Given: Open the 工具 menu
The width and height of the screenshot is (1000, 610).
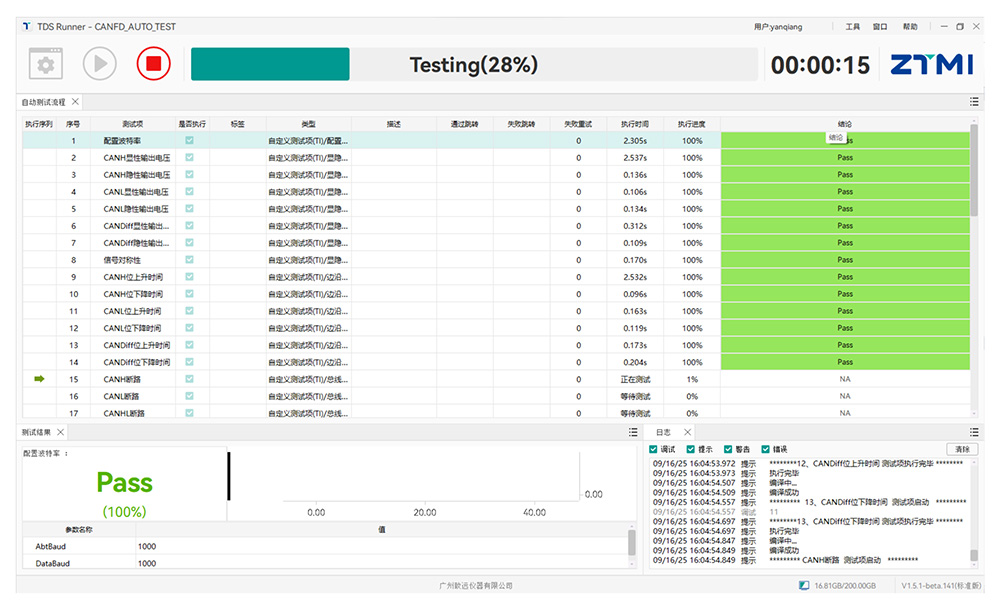Looking at the screenshot, I should (852, 27).
